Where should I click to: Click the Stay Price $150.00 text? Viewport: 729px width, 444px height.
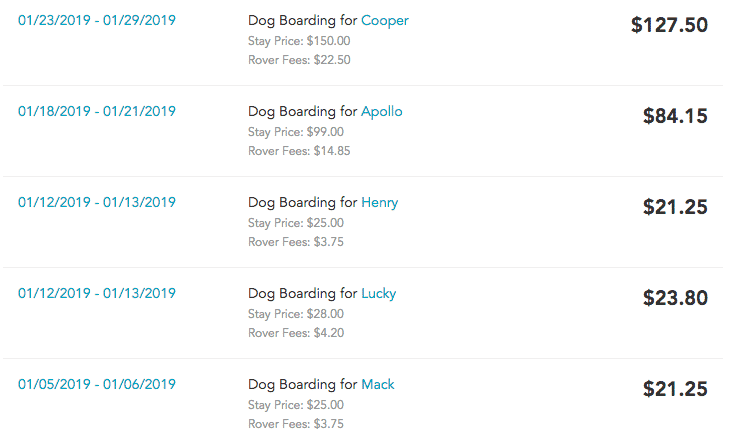click(x=299, y=41)
